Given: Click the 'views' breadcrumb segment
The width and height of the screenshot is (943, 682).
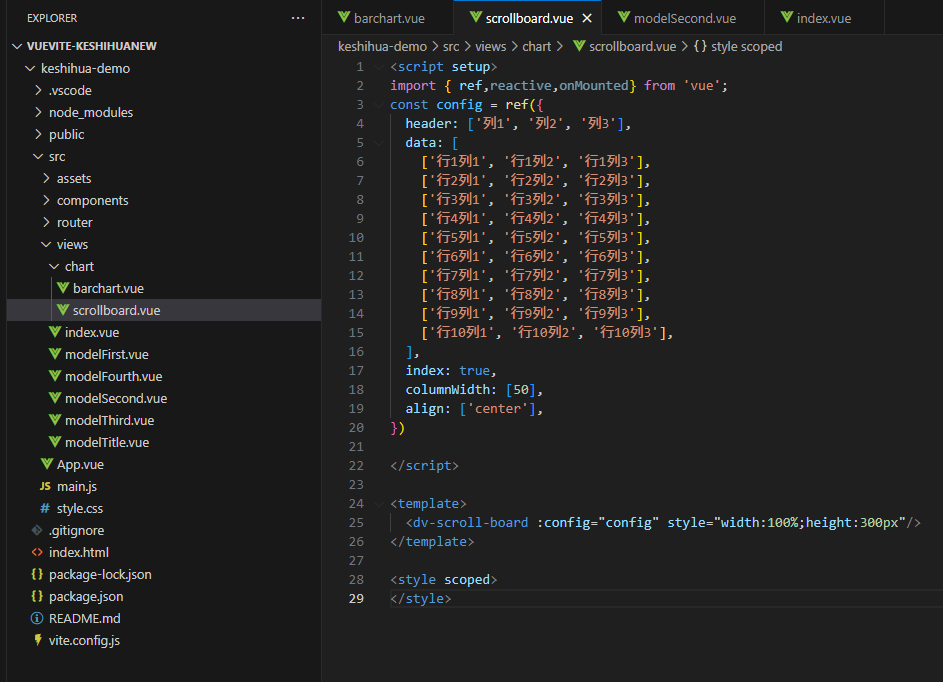Looking at the screenshot, I should pyautogui.click(x=490, y=46).
